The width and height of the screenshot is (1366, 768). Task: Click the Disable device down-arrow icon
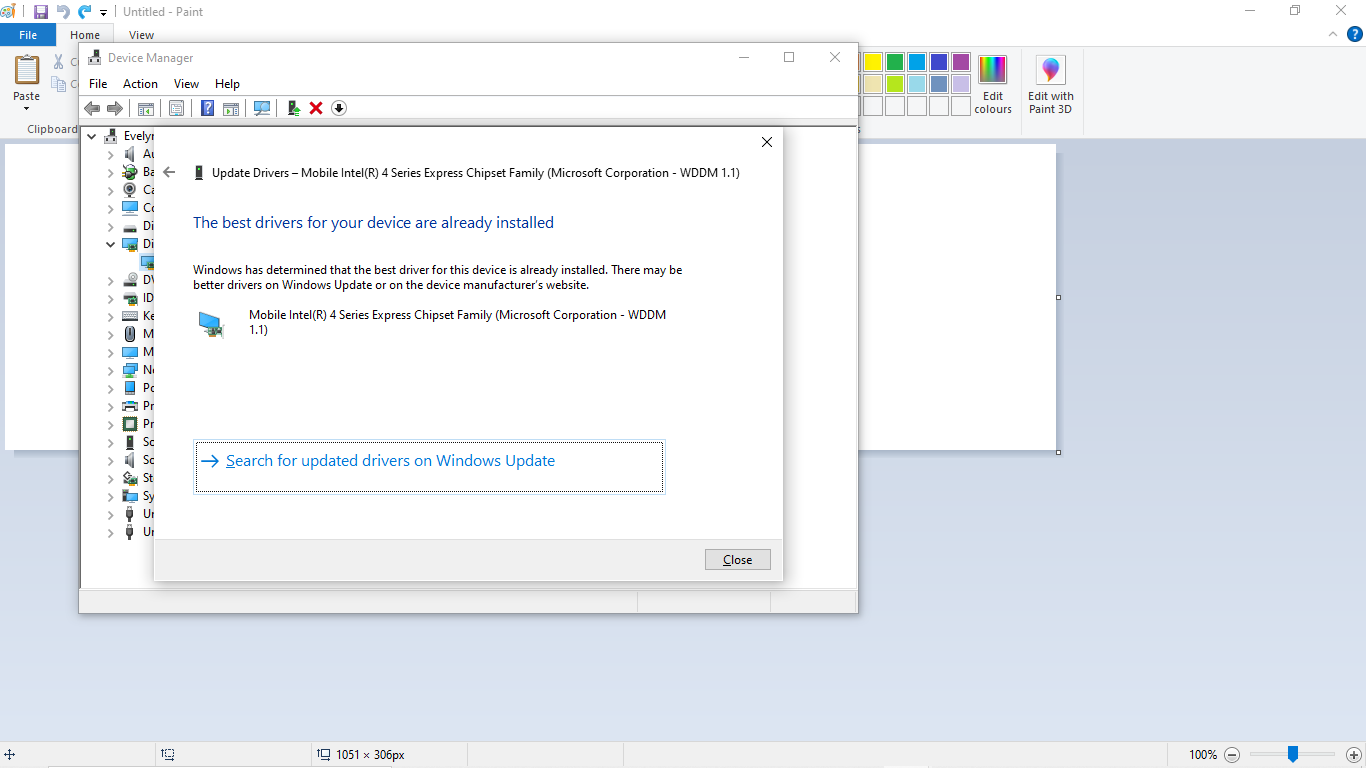click(339, 108)
